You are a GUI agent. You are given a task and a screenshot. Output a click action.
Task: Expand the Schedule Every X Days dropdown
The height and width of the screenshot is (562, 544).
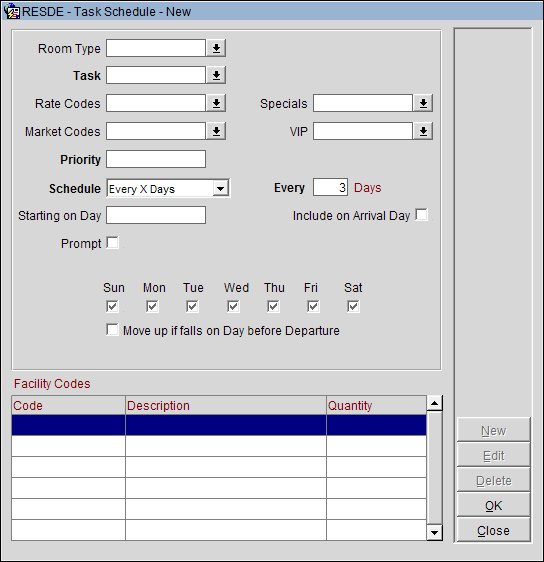pos(220,188)
